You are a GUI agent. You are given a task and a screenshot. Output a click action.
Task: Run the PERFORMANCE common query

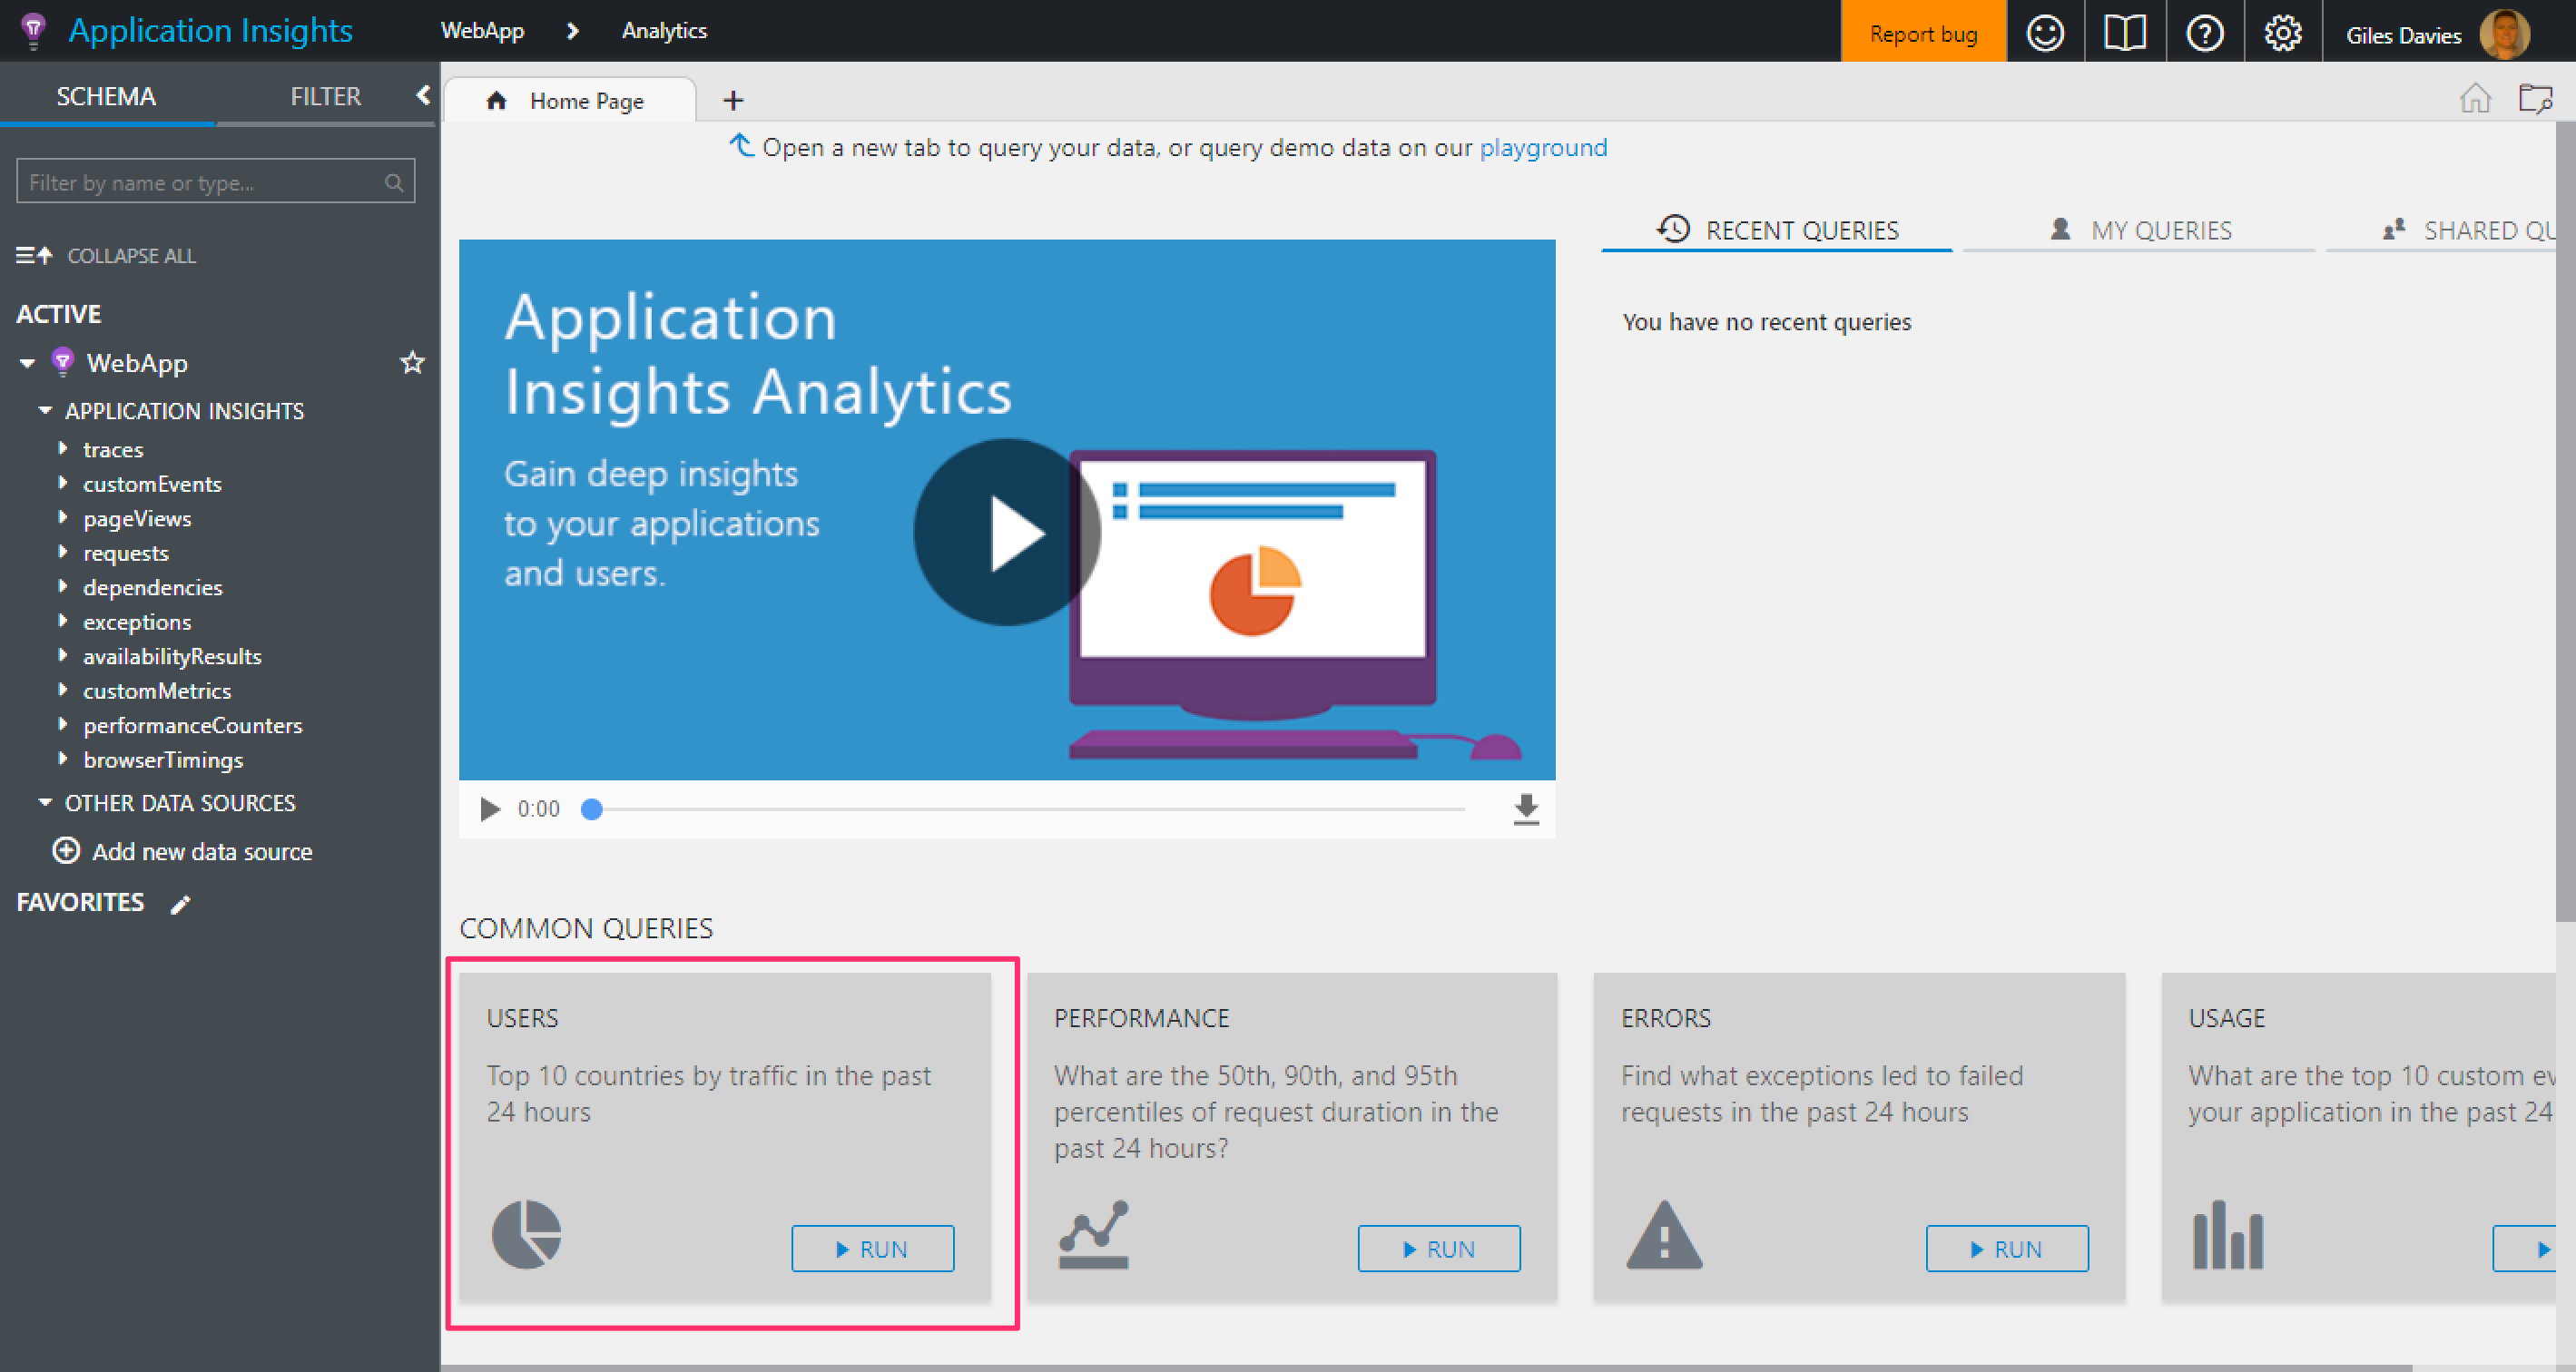coord(1438,1248)
